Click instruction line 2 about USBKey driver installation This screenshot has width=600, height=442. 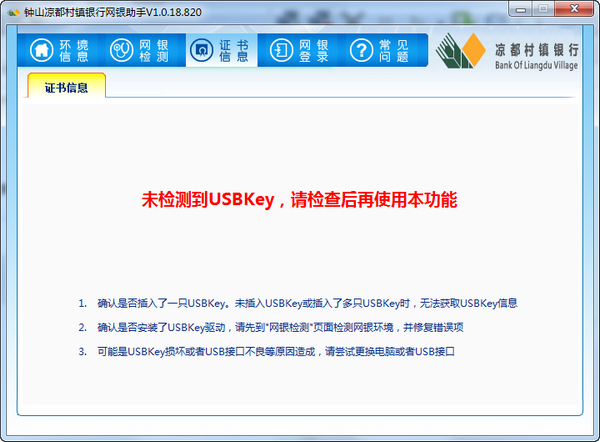point(294,328)
